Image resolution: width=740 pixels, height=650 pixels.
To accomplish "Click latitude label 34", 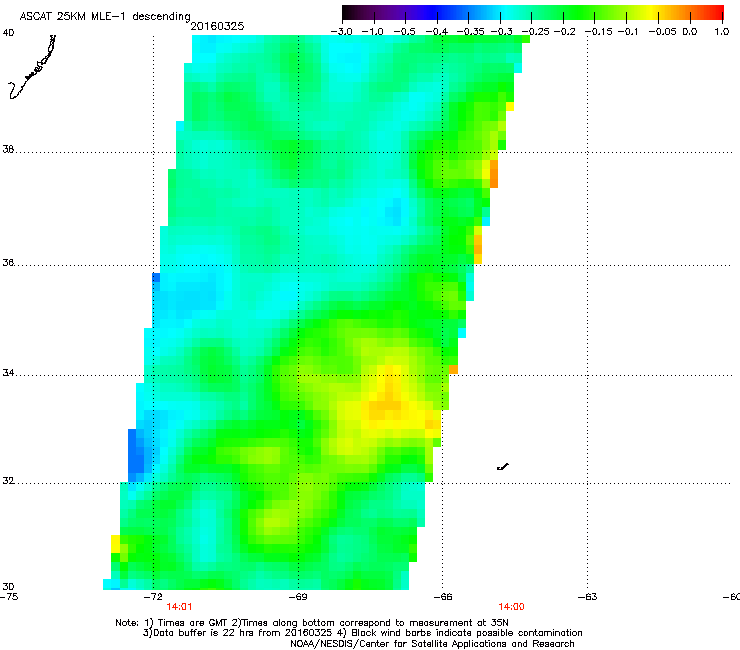I will point(8,373).
